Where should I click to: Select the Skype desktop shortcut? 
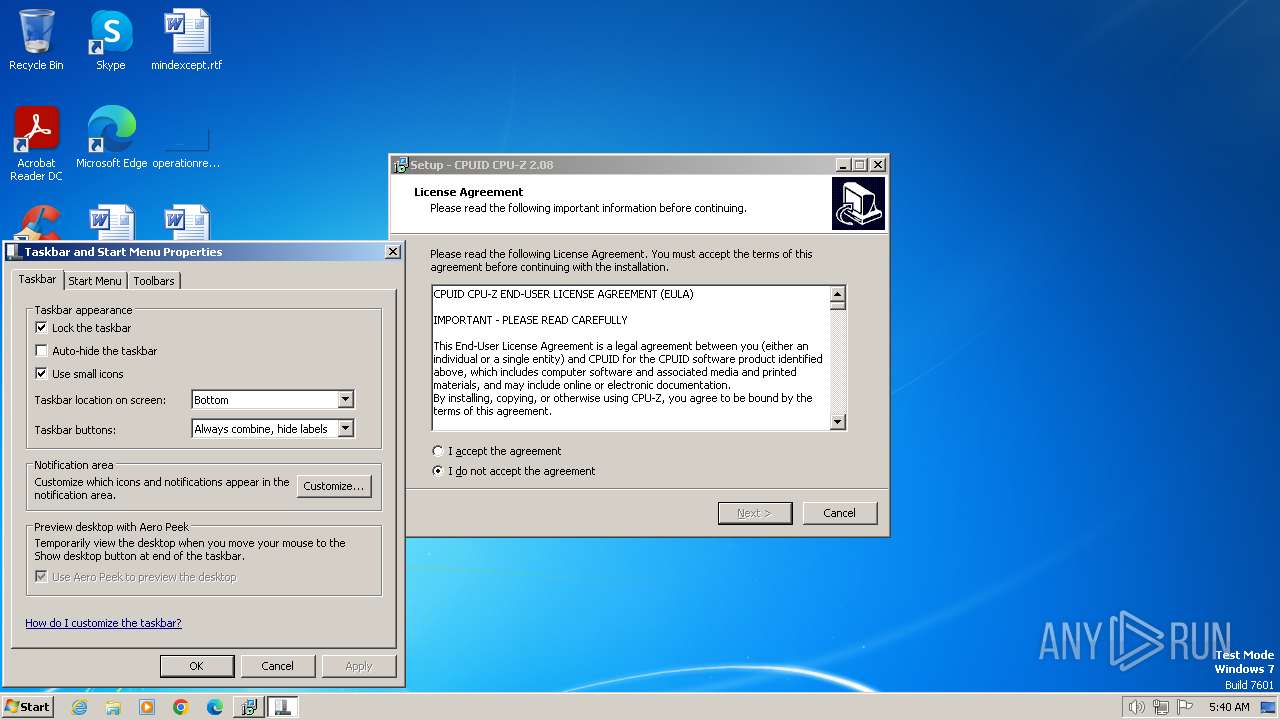tap(110, 40)
